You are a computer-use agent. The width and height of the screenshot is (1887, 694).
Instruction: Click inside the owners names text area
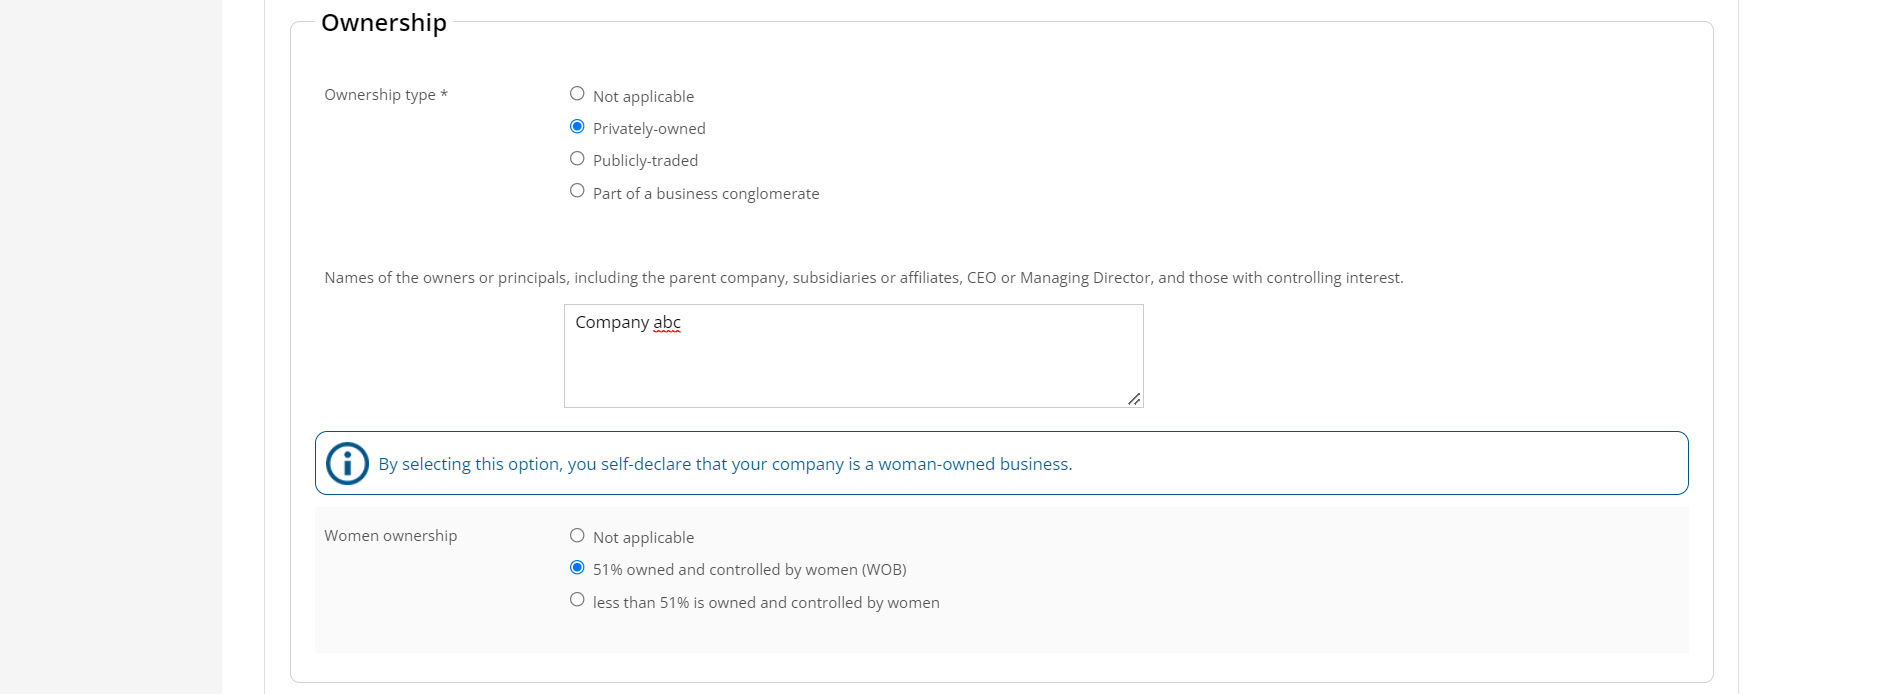coord(853,356)
